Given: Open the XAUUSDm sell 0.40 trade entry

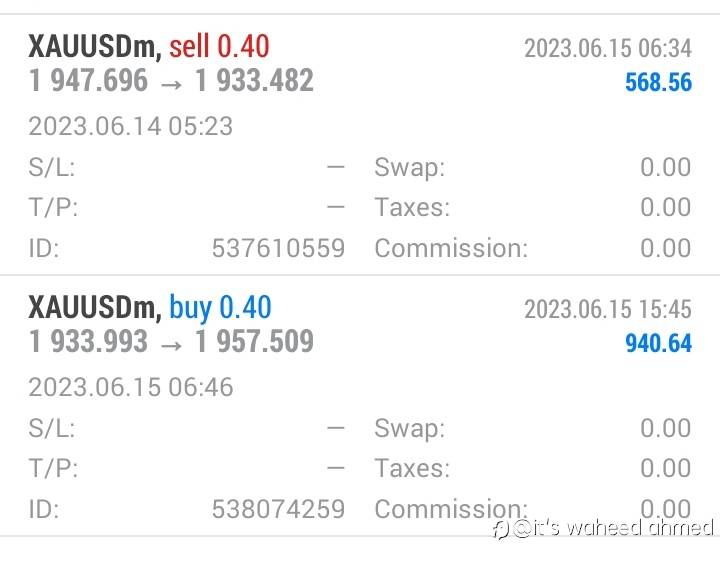Looking at the screenshot, I should 149,46.
